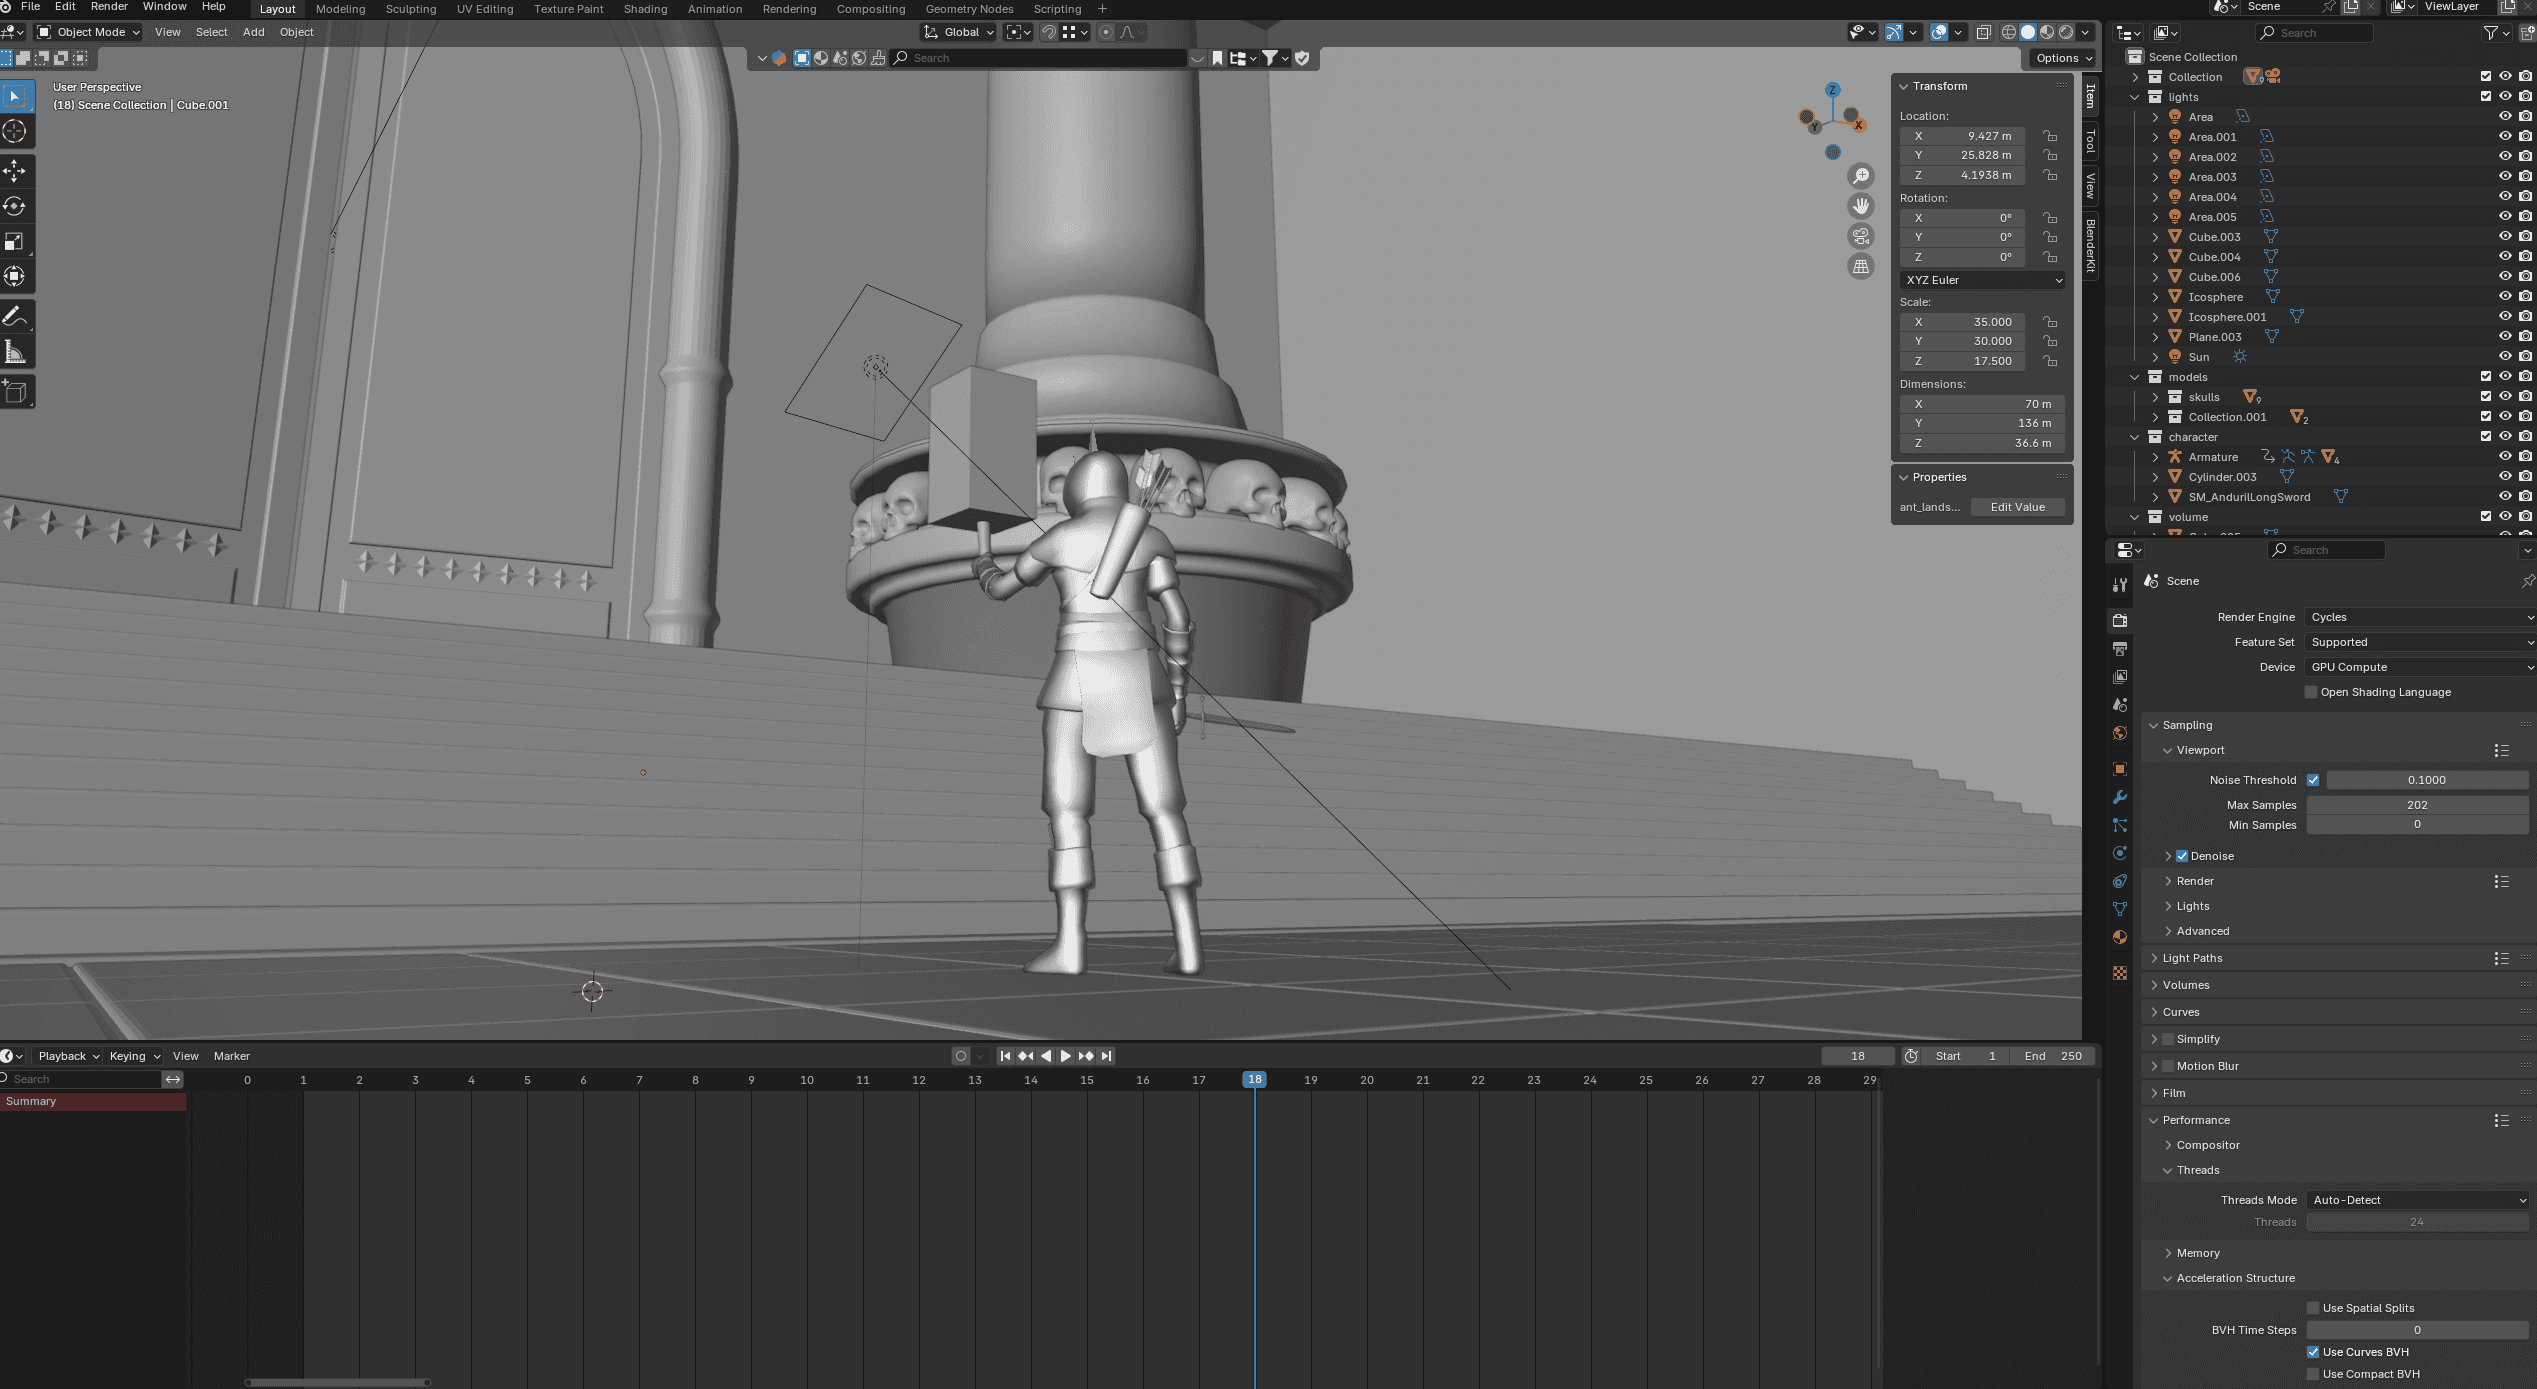
Task: Hide the Sun light in outliner
Action: pos(2504,357)
